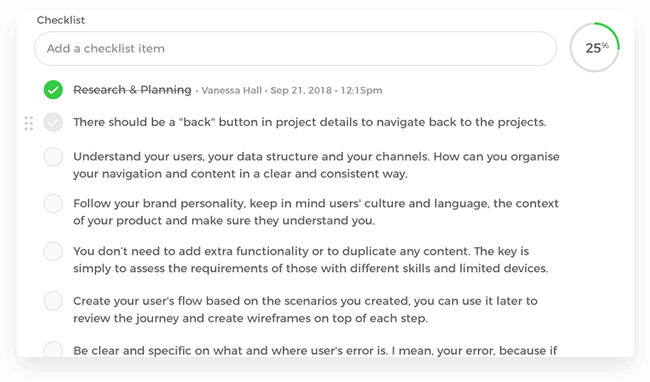
Task: Click the drag handle beside the back button item
Action: pos(29,123)
